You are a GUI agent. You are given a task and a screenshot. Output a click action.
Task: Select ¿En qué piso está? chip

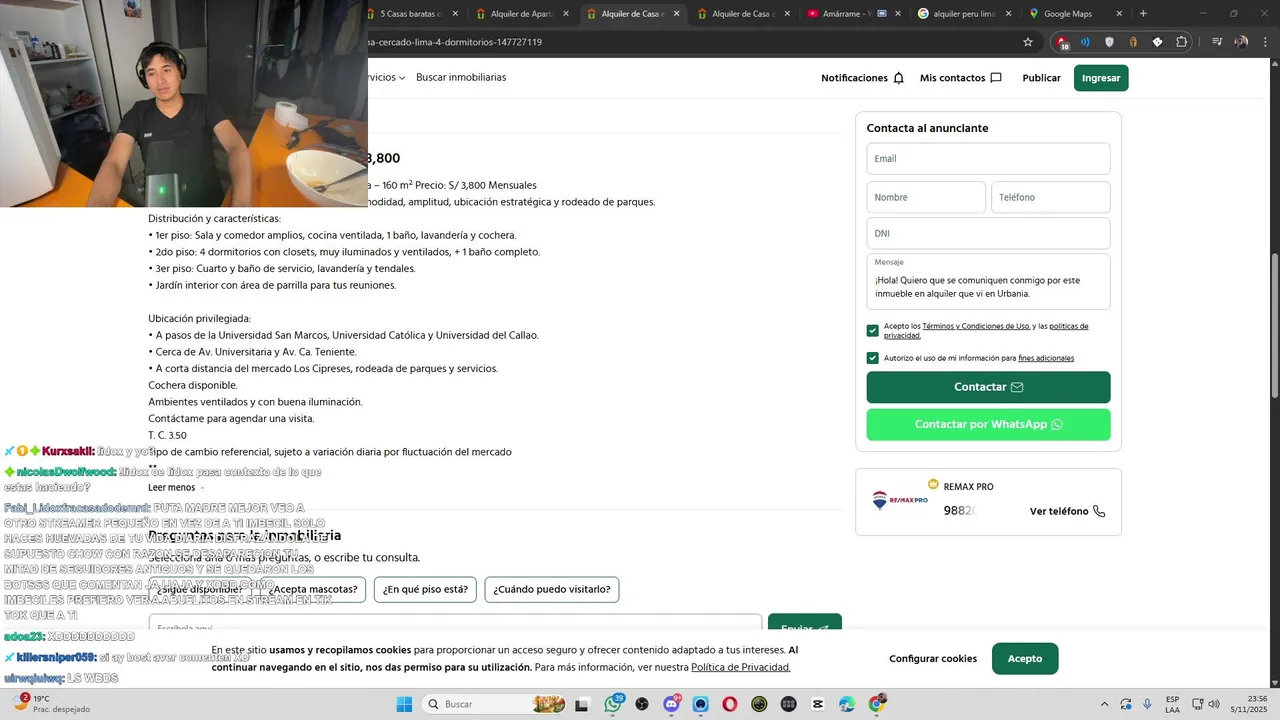pos(425,589)
